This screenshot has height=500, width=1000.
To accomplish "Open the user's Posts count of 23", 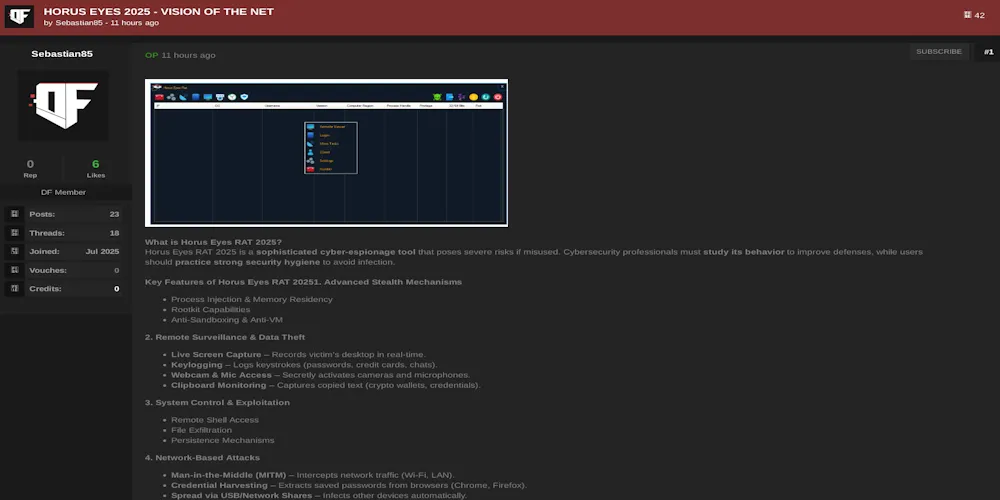I will tap(114, 214).
